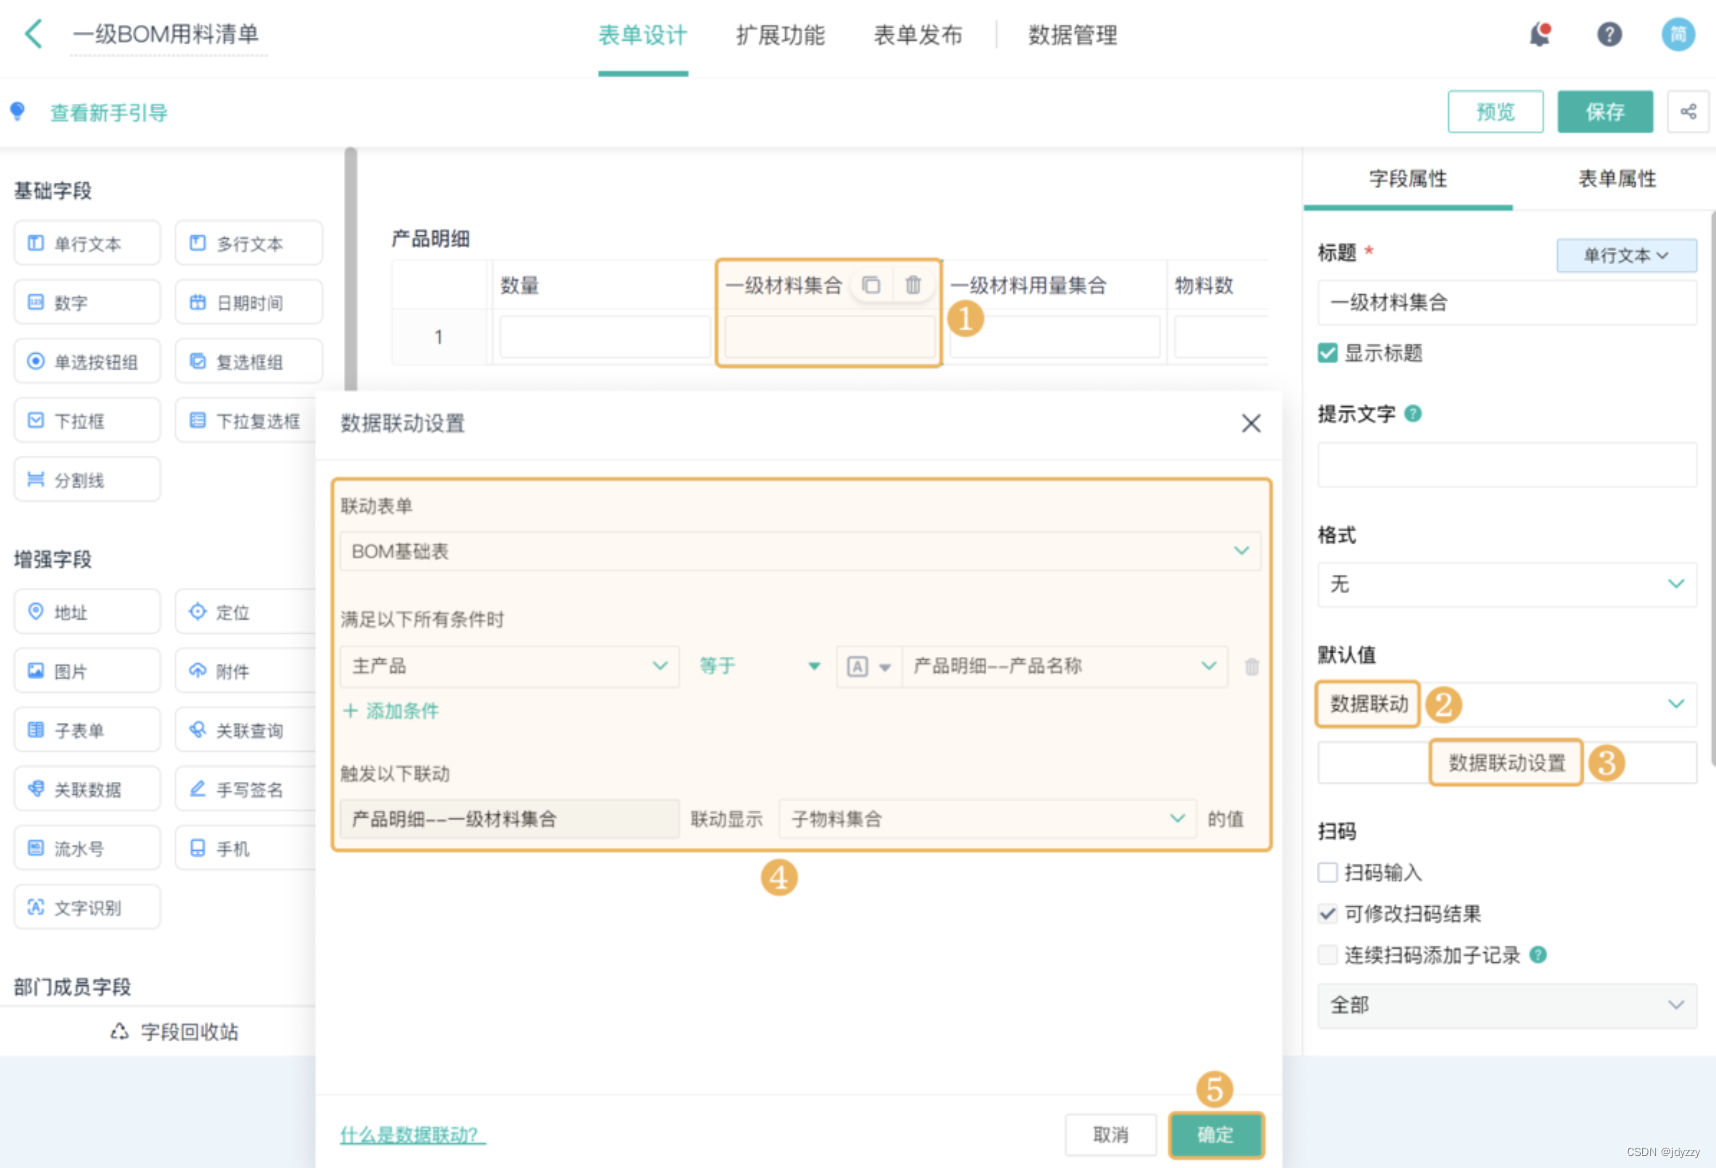Click the 标题 input with 一级材料集合
This screenshot has height=1168, width=1716.
(1507, 303)
